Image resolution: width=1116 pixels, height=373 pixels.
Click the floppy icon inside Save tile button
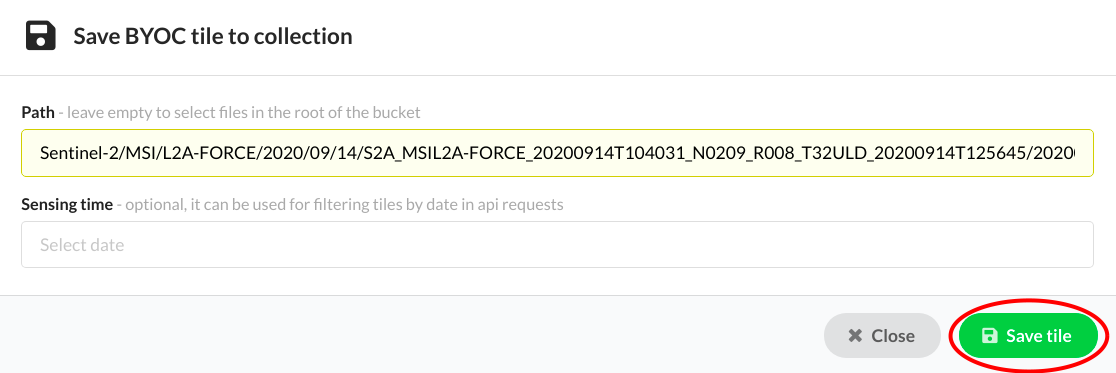[x=989, y=335]
